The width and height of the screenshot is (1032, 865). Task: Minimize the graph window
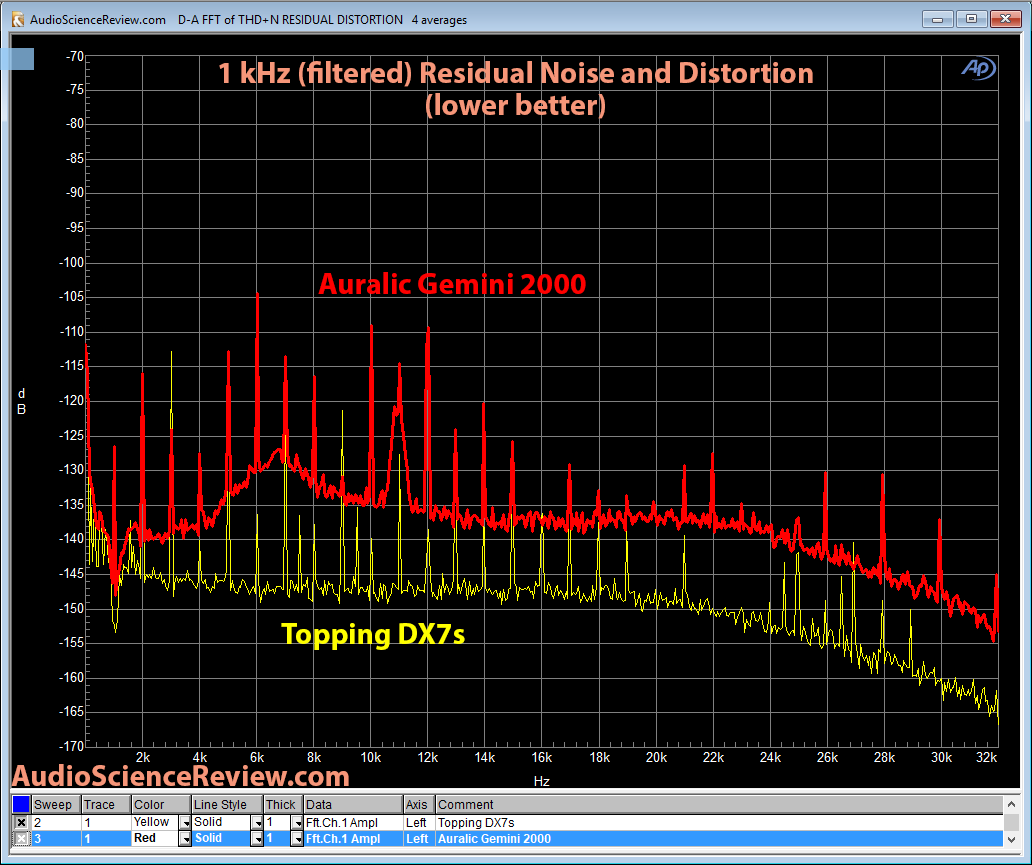pyautogui.click(x=937, y=18)
